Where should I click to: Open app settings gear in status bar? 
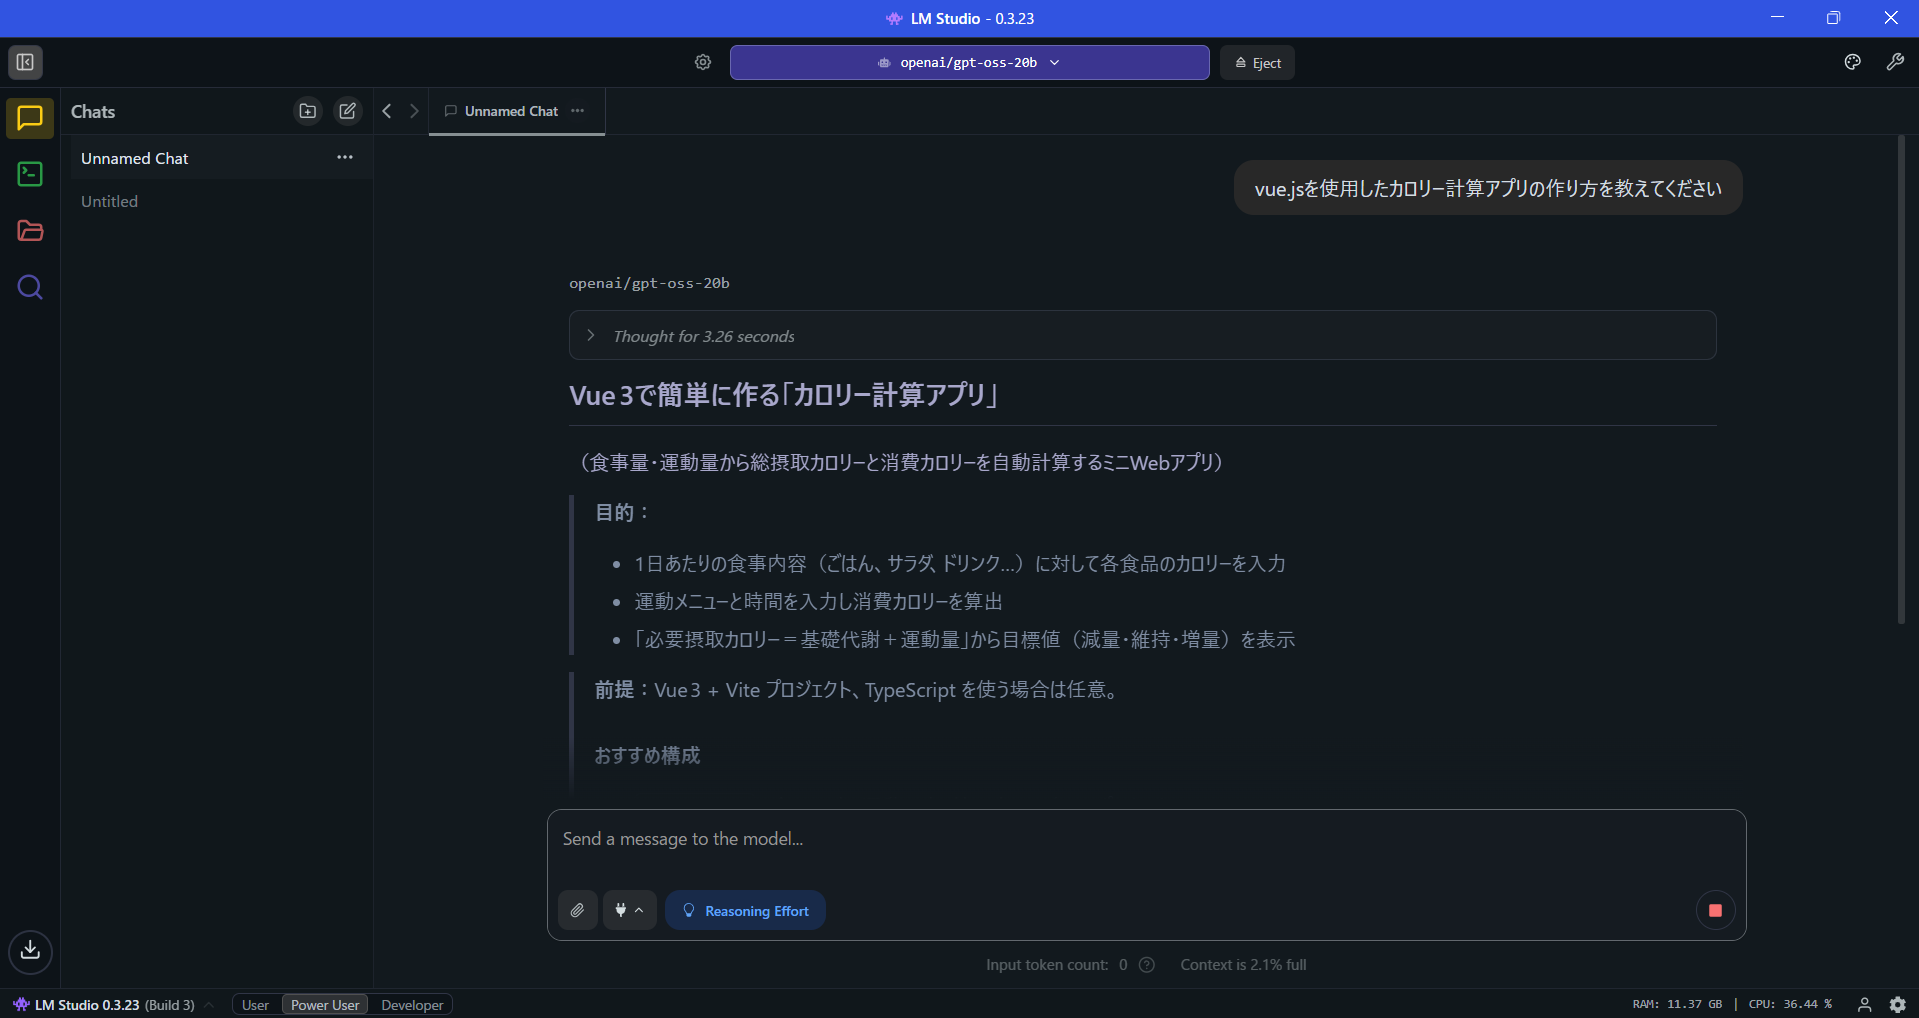coord(1897,1004)
